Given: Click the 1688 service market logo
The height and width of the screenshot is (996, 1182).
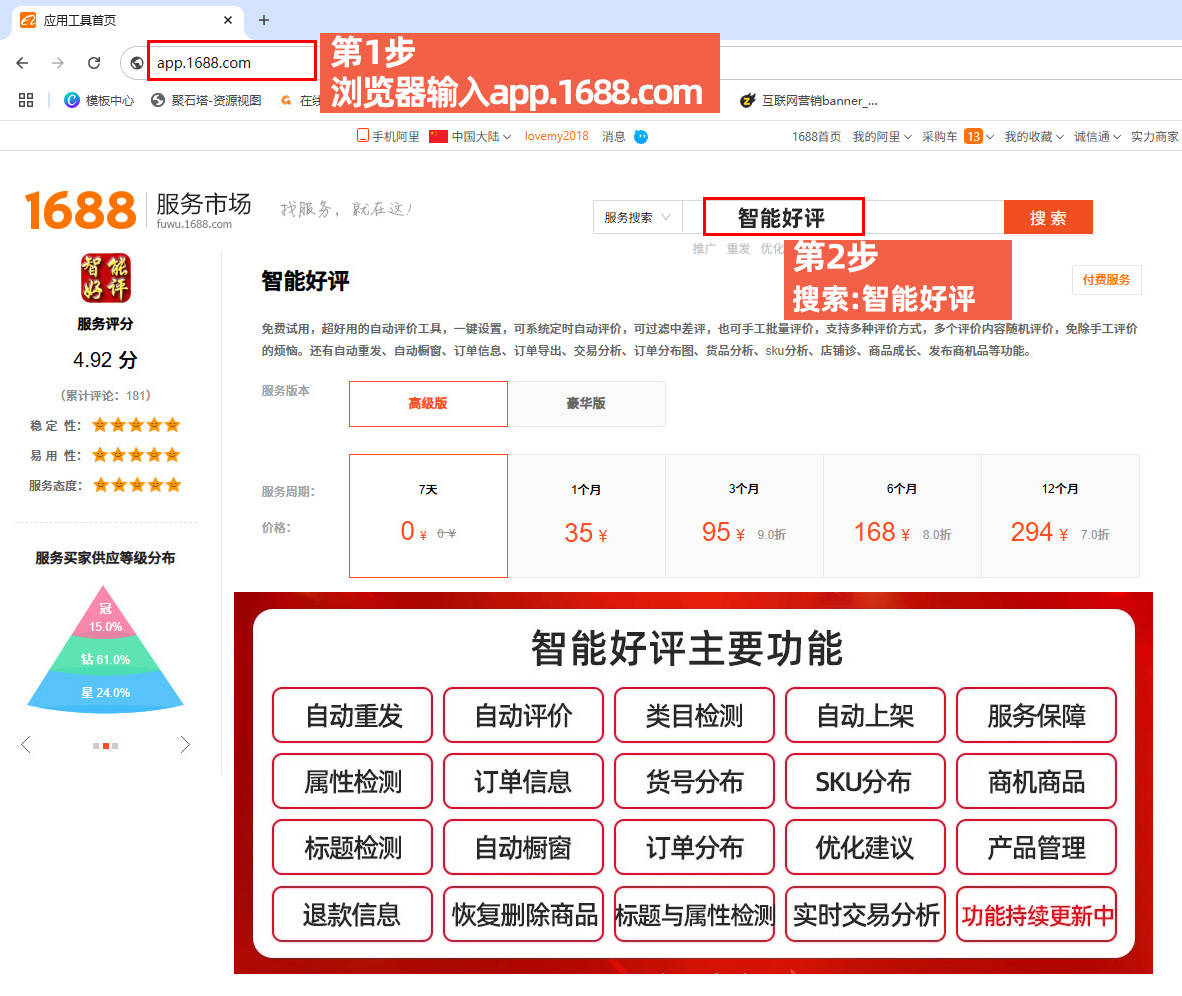Looking at the screenshot, I should [80, 210].
